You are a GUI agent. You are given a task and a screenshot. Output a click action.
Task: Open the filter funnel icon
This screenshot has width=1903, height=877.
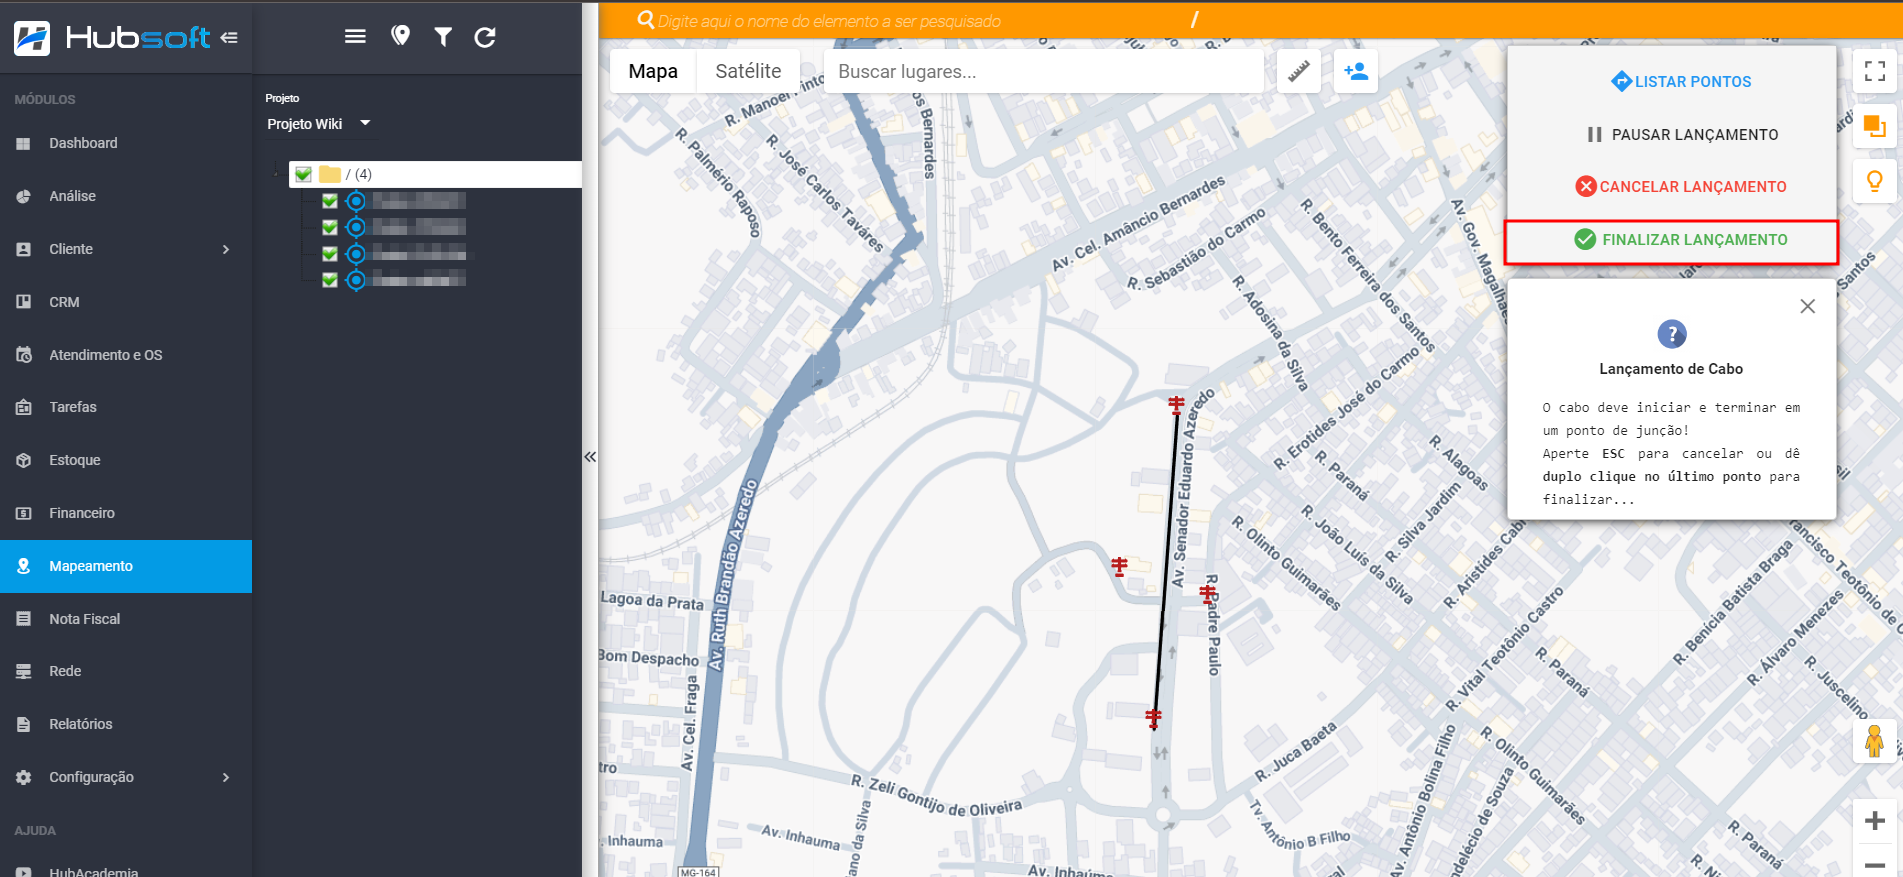tap(443, 37)
